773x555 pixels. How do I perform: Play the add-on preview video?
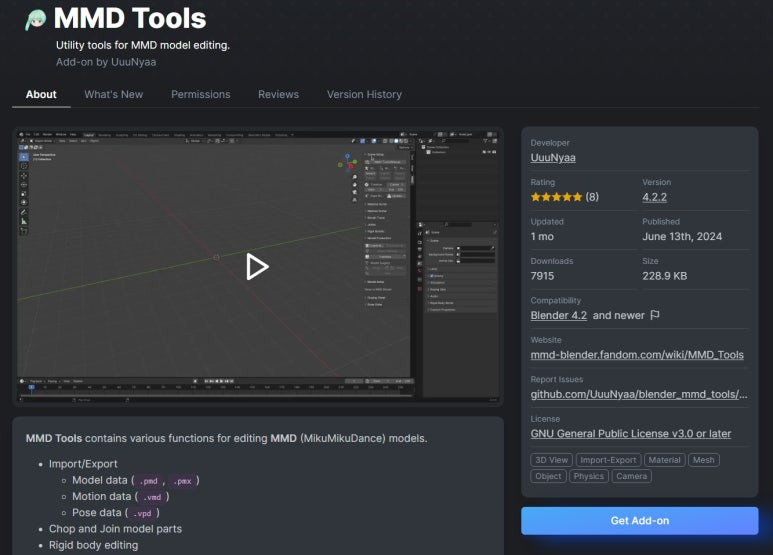tap(257, 267)
